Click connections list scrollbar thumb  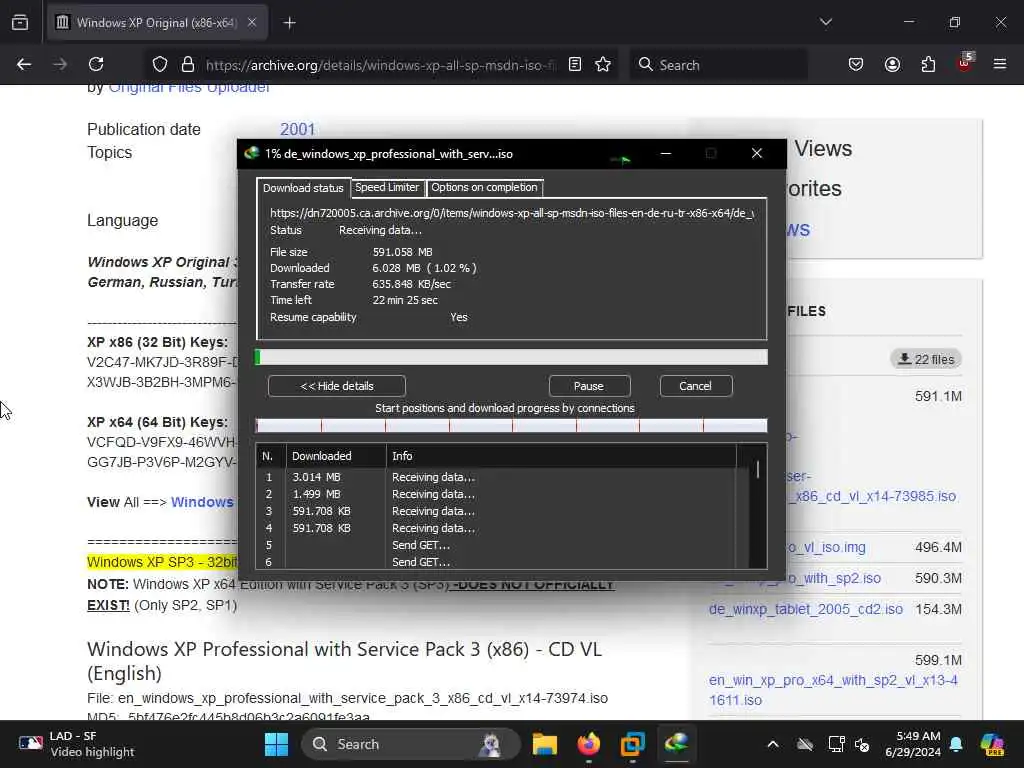tap(758, 469)
